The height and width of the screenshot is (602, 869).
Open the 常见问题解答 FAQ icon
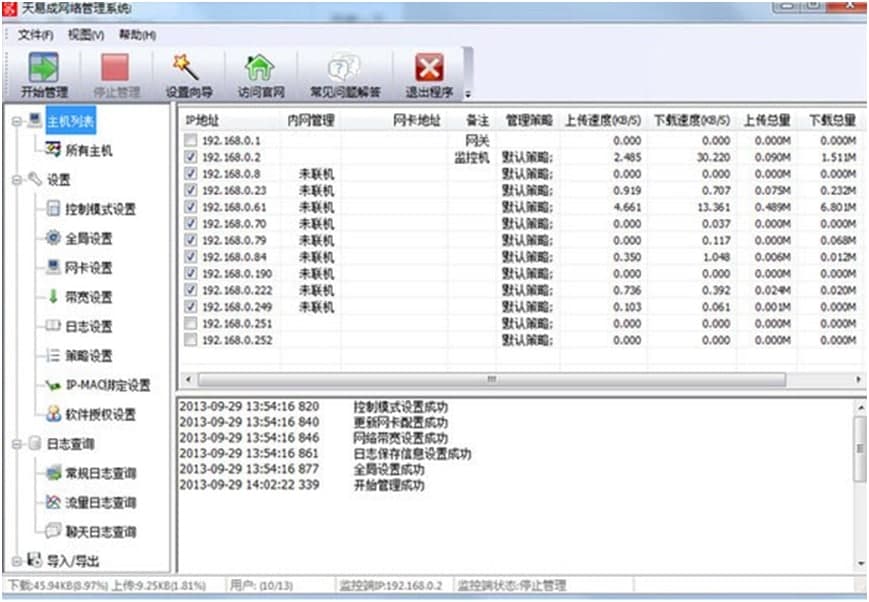344,68
